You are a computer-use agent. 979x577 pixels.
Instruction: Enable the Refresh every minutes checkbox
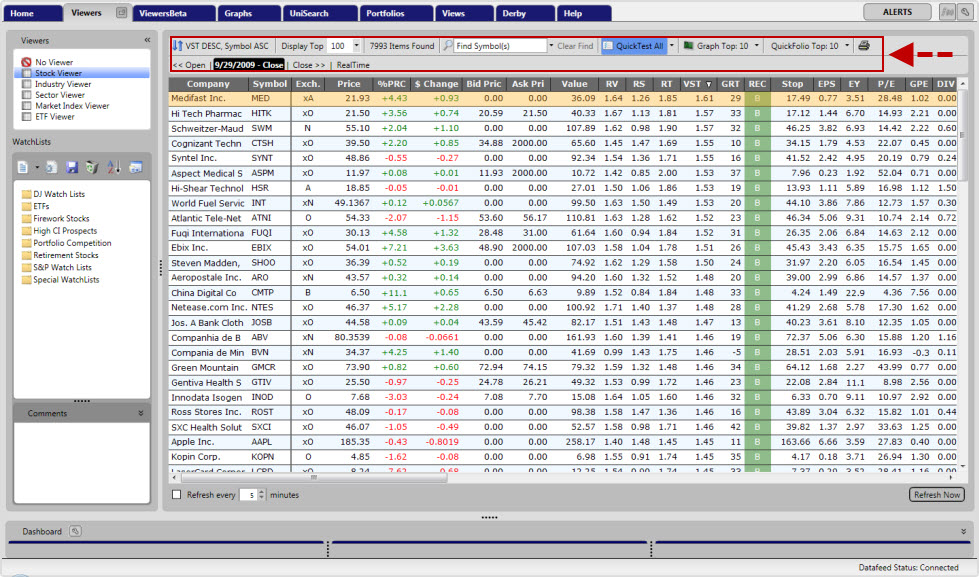point(177,494)
